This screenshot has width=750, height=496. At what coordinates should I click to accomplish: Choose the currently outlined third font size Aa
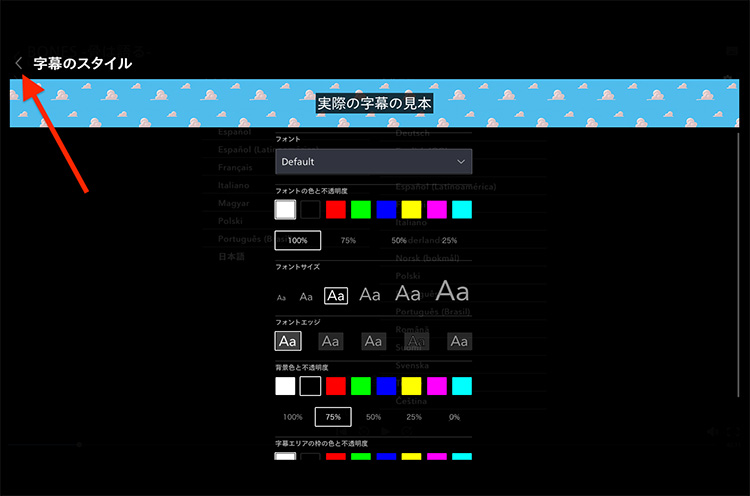336,296
